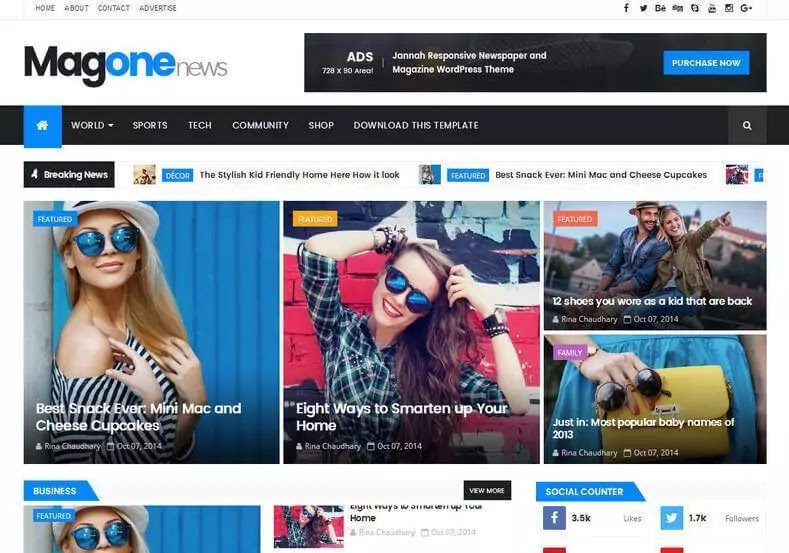Go to homepage via blue house icon

(43, 125)
